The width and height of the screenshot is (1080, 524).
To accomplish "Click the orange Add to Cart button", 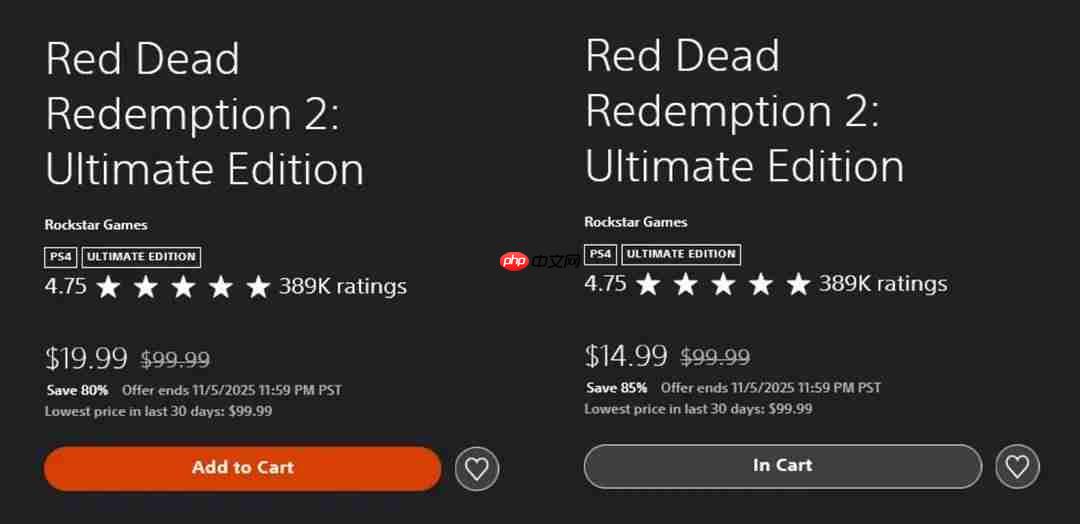I will [242, 468].
